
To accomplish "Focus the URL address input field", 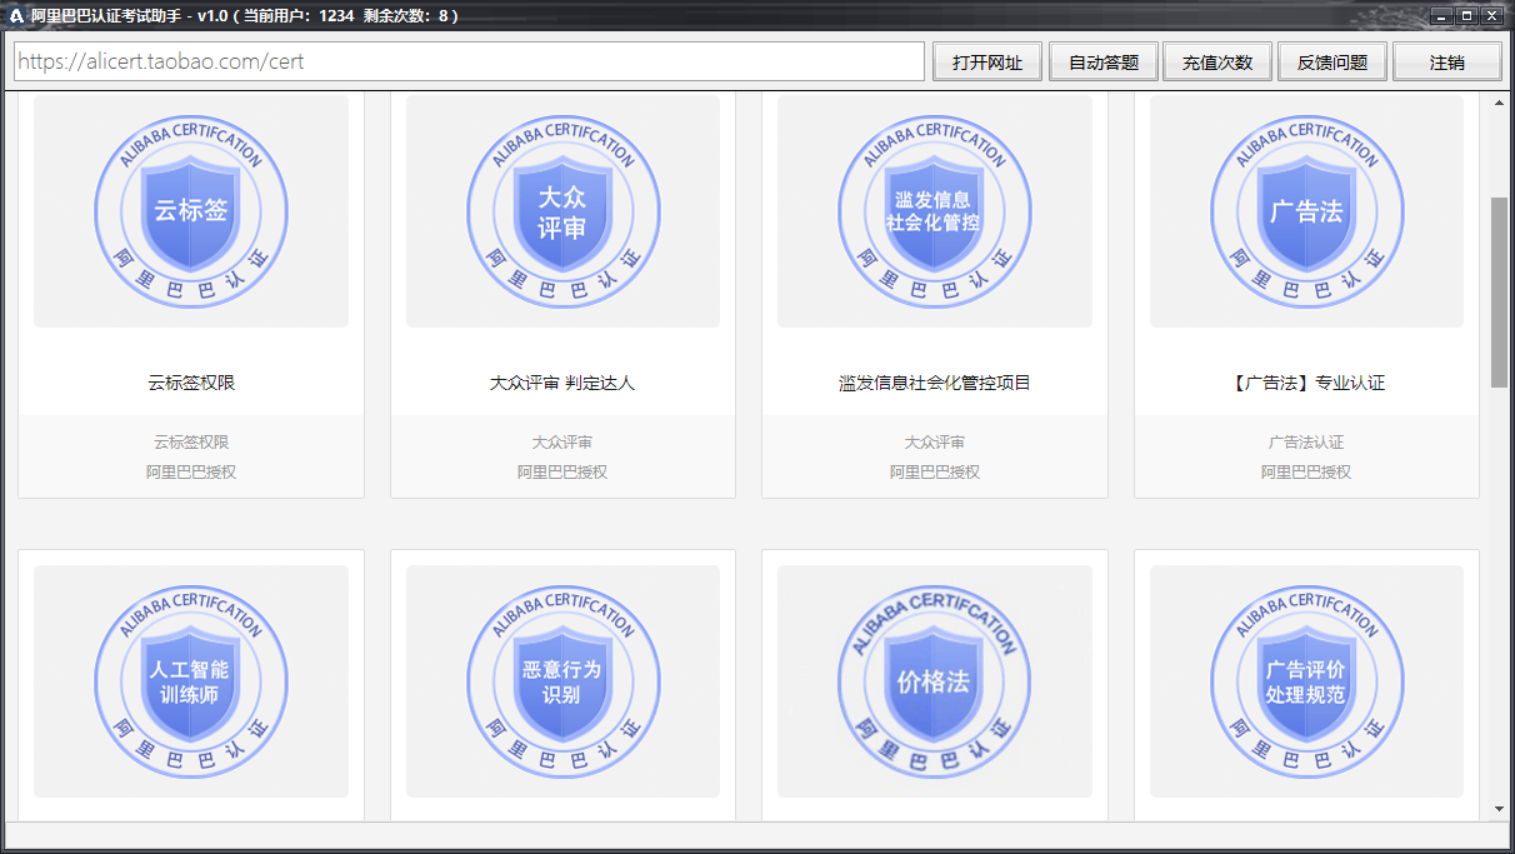I will tap(468, 62).
